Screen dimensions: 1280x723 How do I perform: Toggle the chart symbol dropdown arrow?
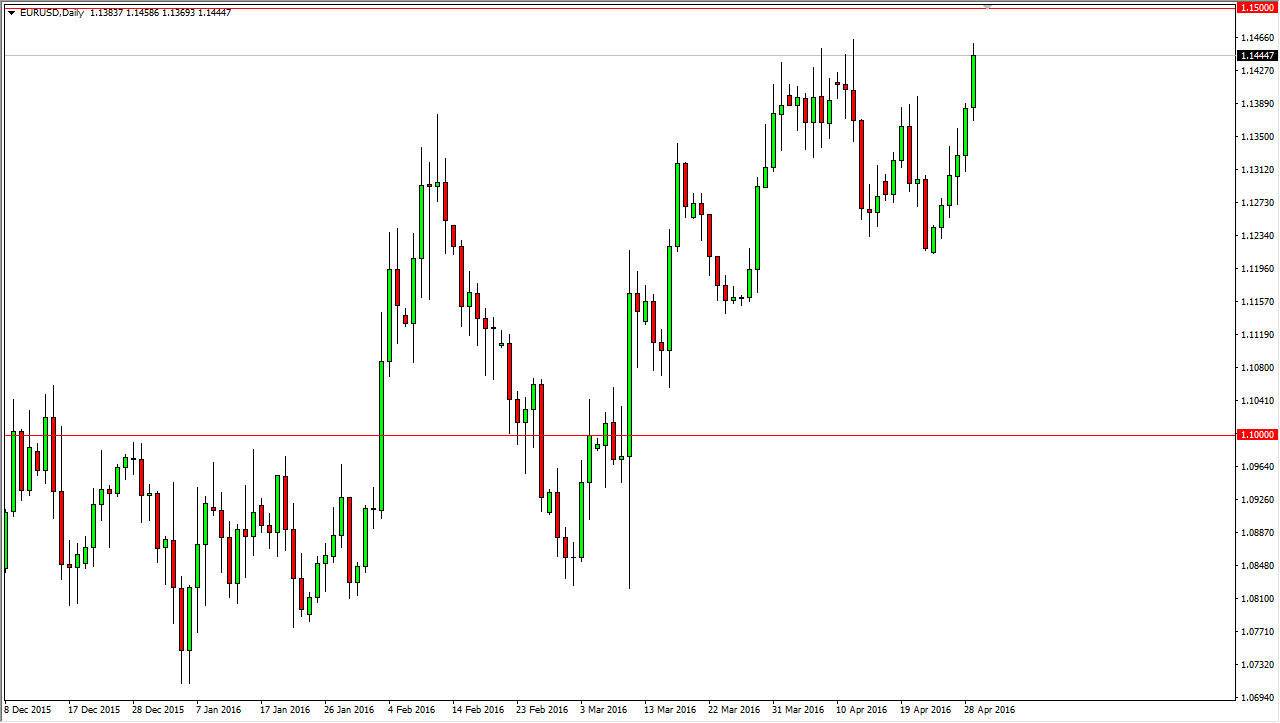(12, 13)
